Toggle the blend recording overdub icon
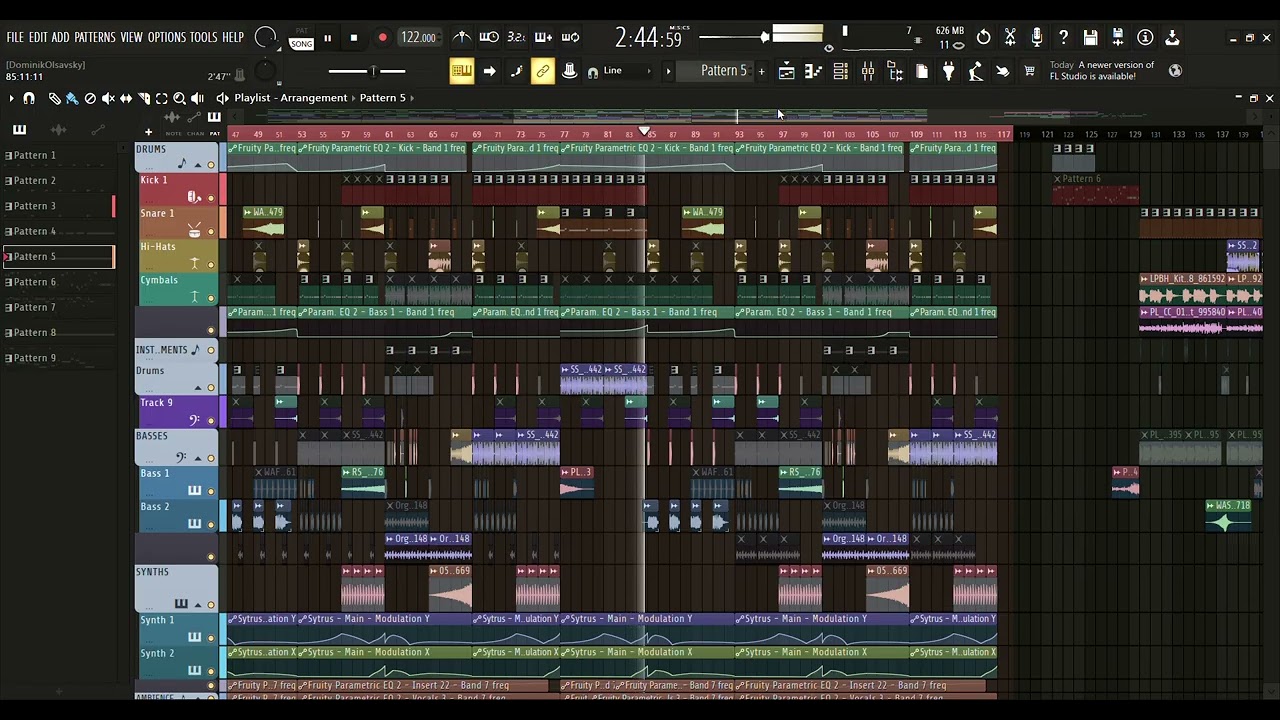The height and width of the screenshot is (720, 1280). [543, 37]
